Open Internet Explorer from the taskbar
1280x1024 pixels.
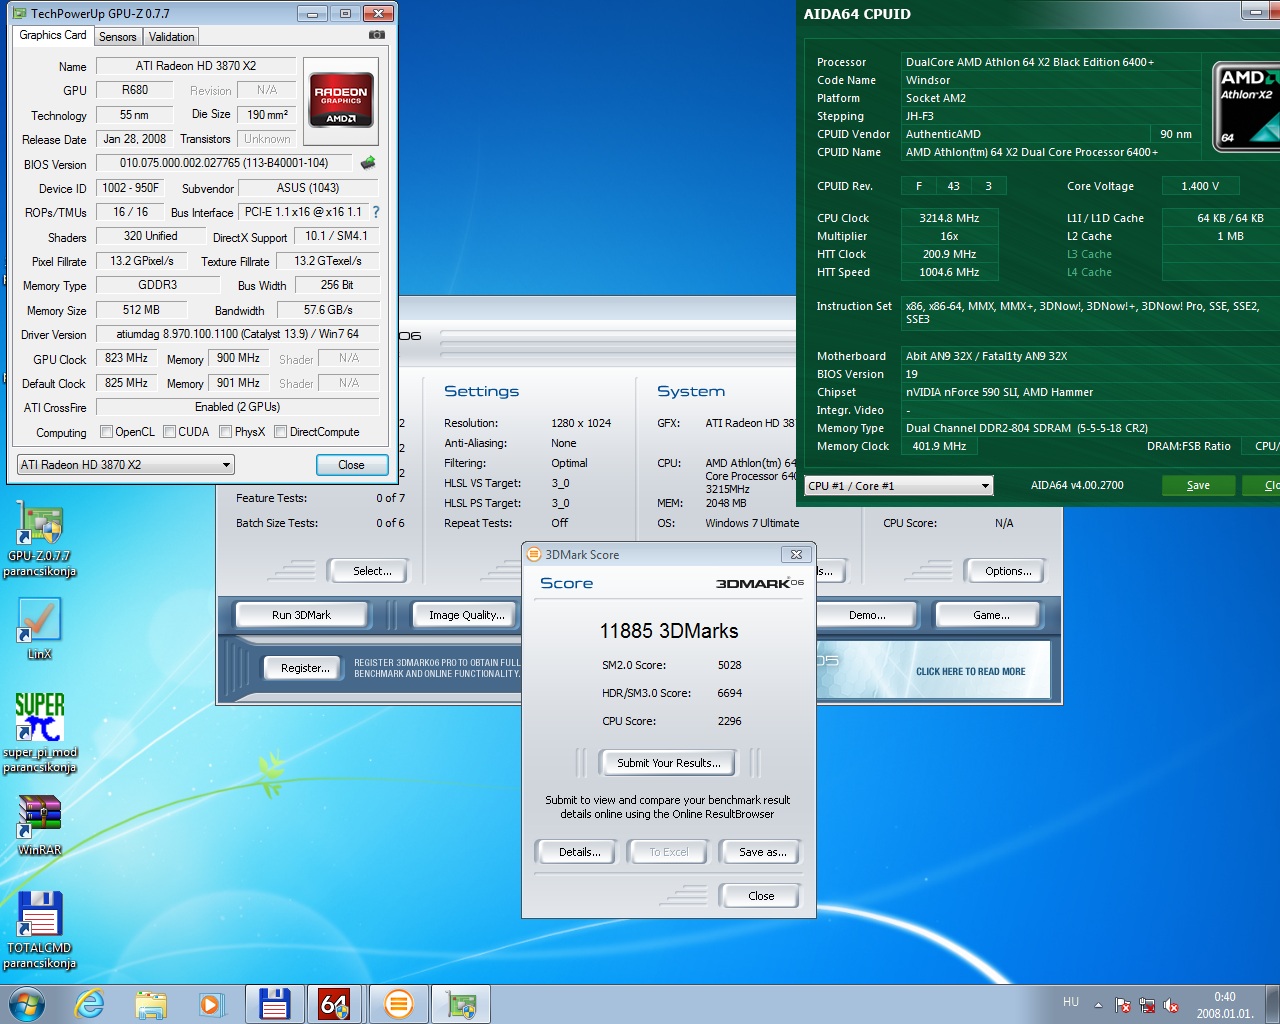[x=89, y=1004]
